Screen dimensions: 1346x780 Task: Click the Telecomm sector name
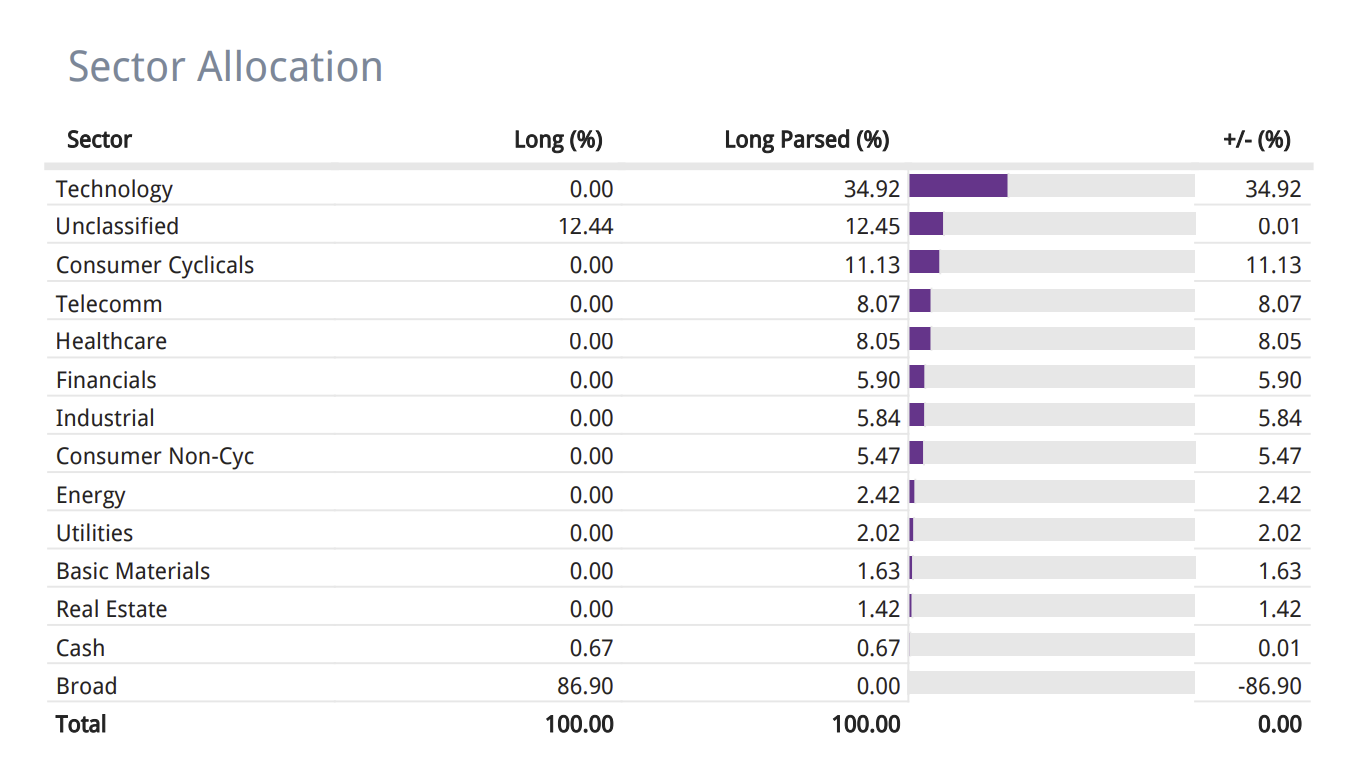[x=109, y=304]
